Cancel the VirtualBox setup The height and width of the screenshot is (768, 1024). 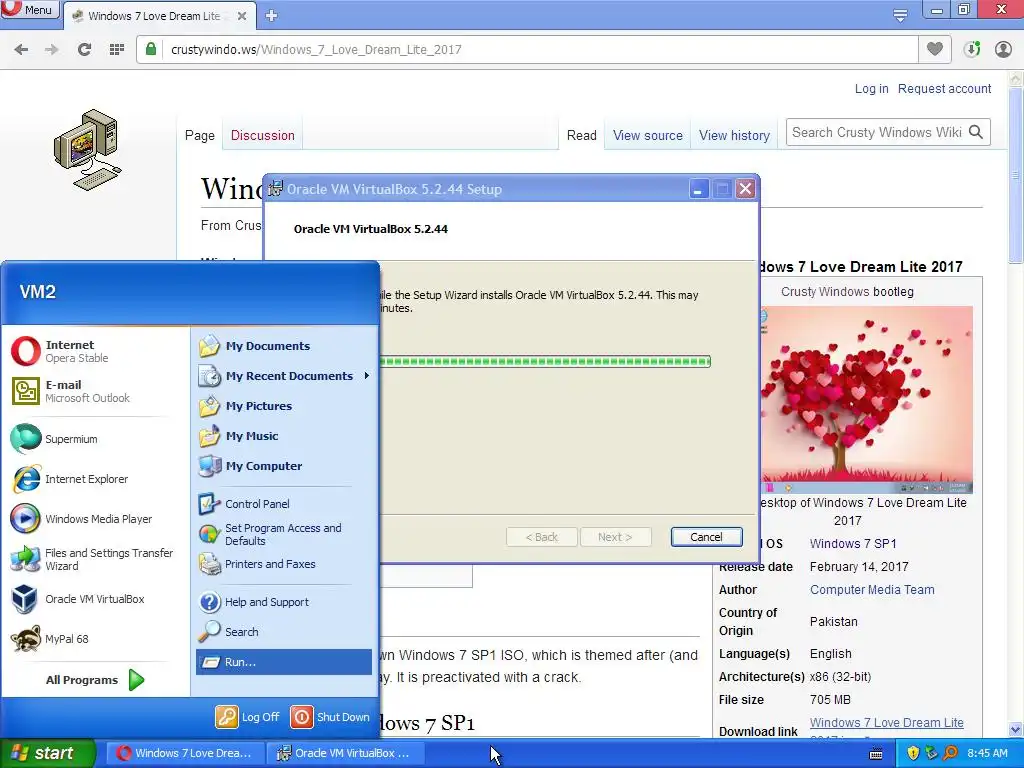pyautogui.click(x=706, y=537)
